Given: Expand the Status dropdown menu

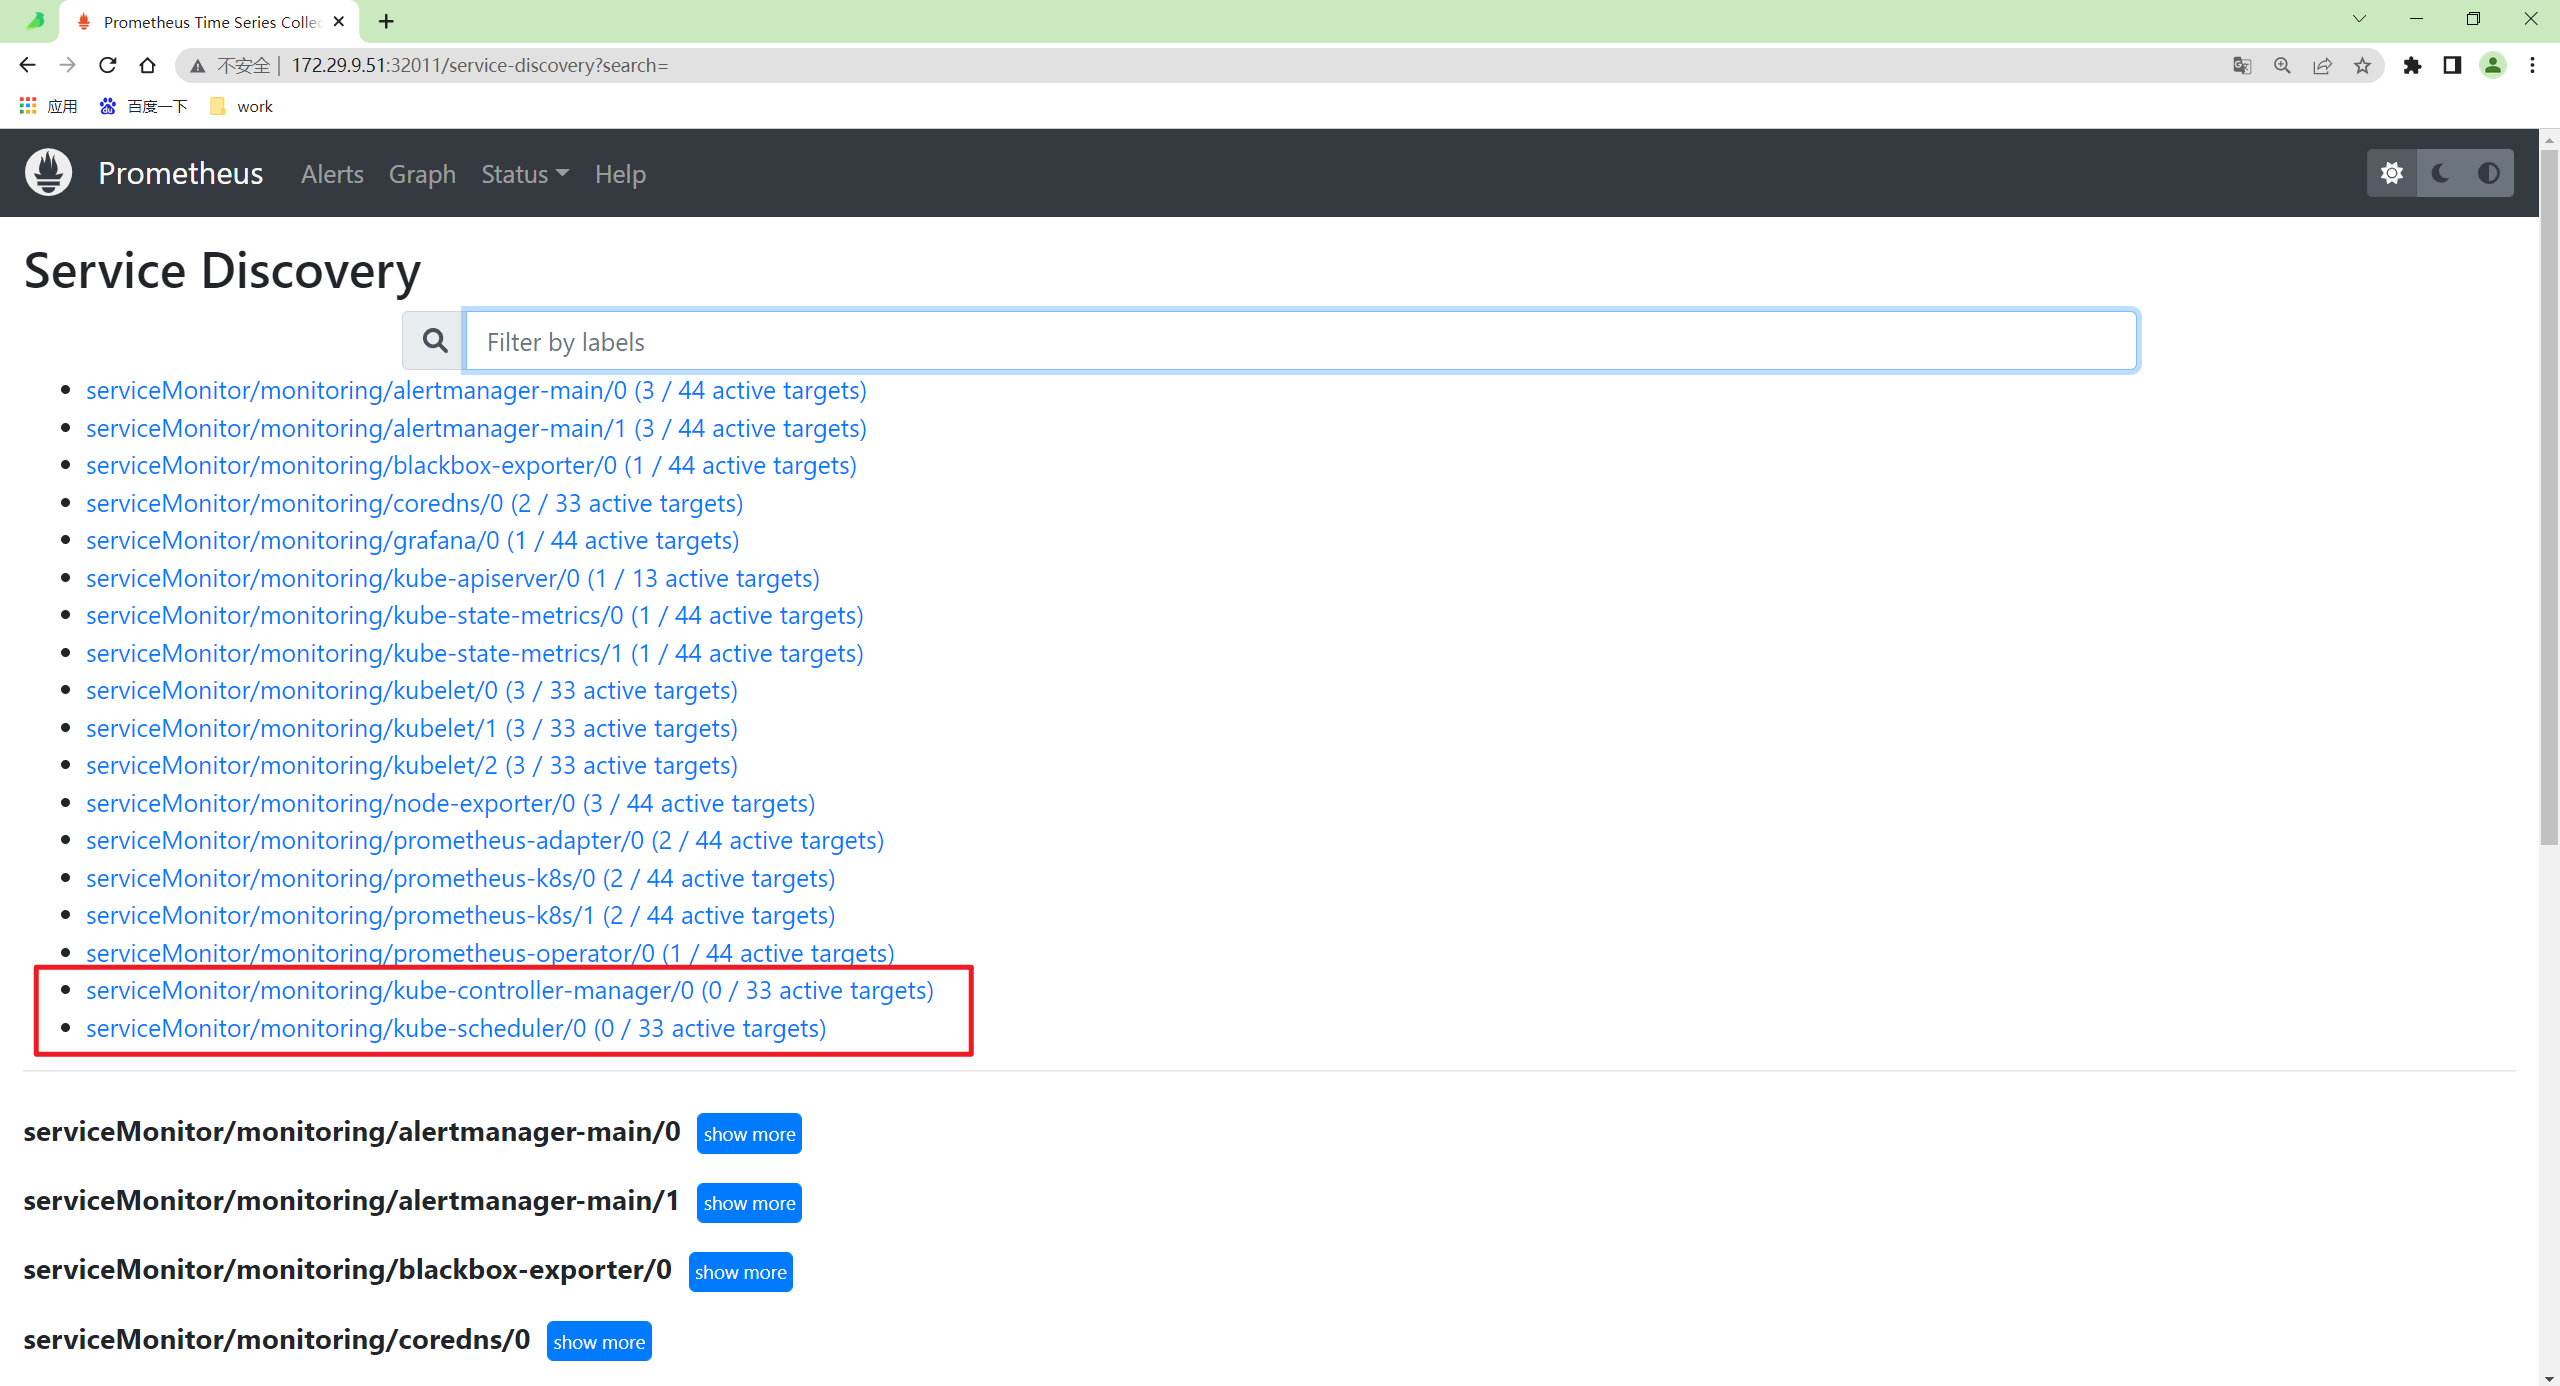Looking at the screenshot, I should 525,174.
